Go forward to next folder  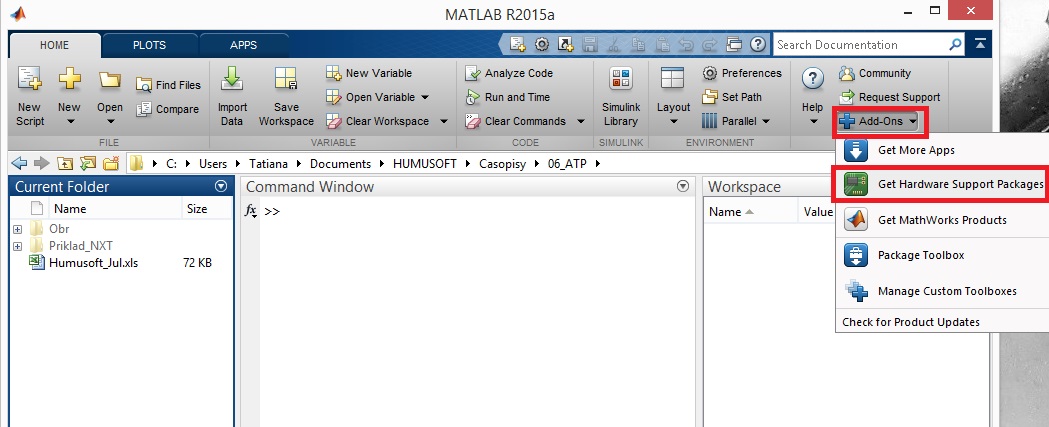[41, 163]
